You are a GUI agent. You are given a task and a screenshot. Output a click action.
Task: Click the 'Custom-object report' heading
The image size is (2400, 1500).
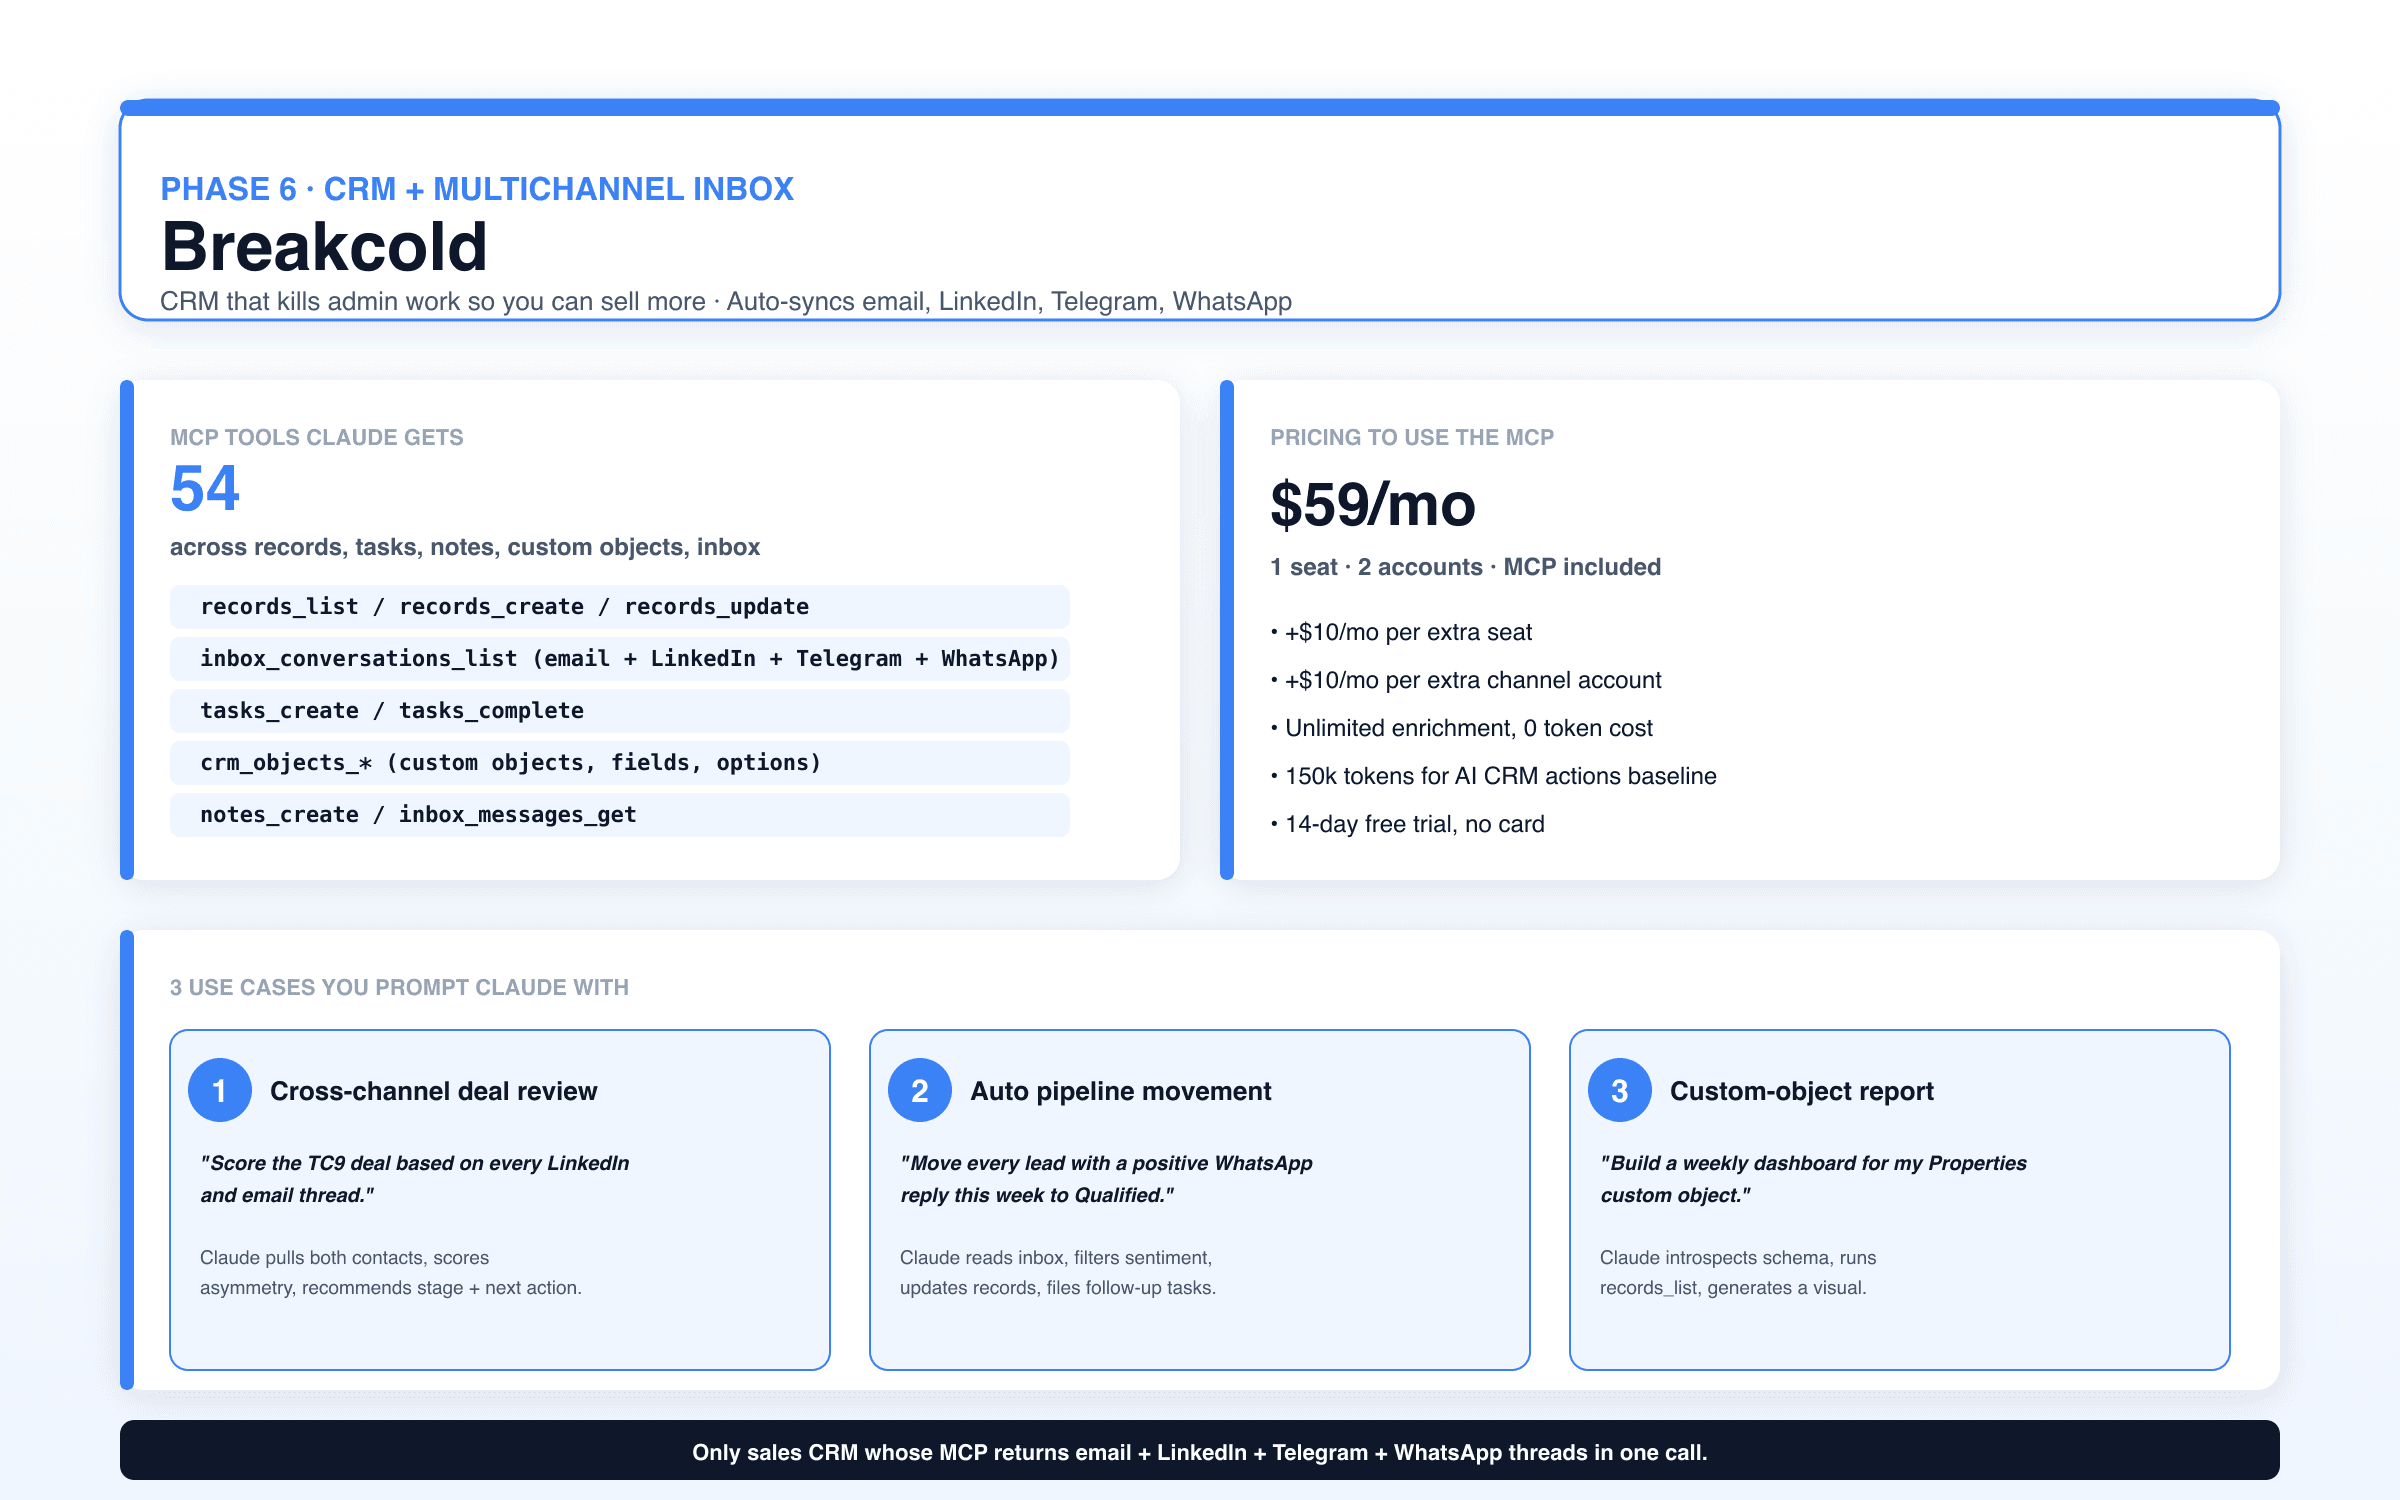(1802, 1091)
